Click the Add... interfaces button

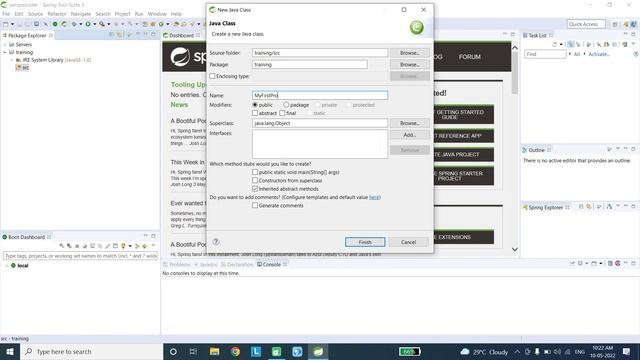click(410, 135)
